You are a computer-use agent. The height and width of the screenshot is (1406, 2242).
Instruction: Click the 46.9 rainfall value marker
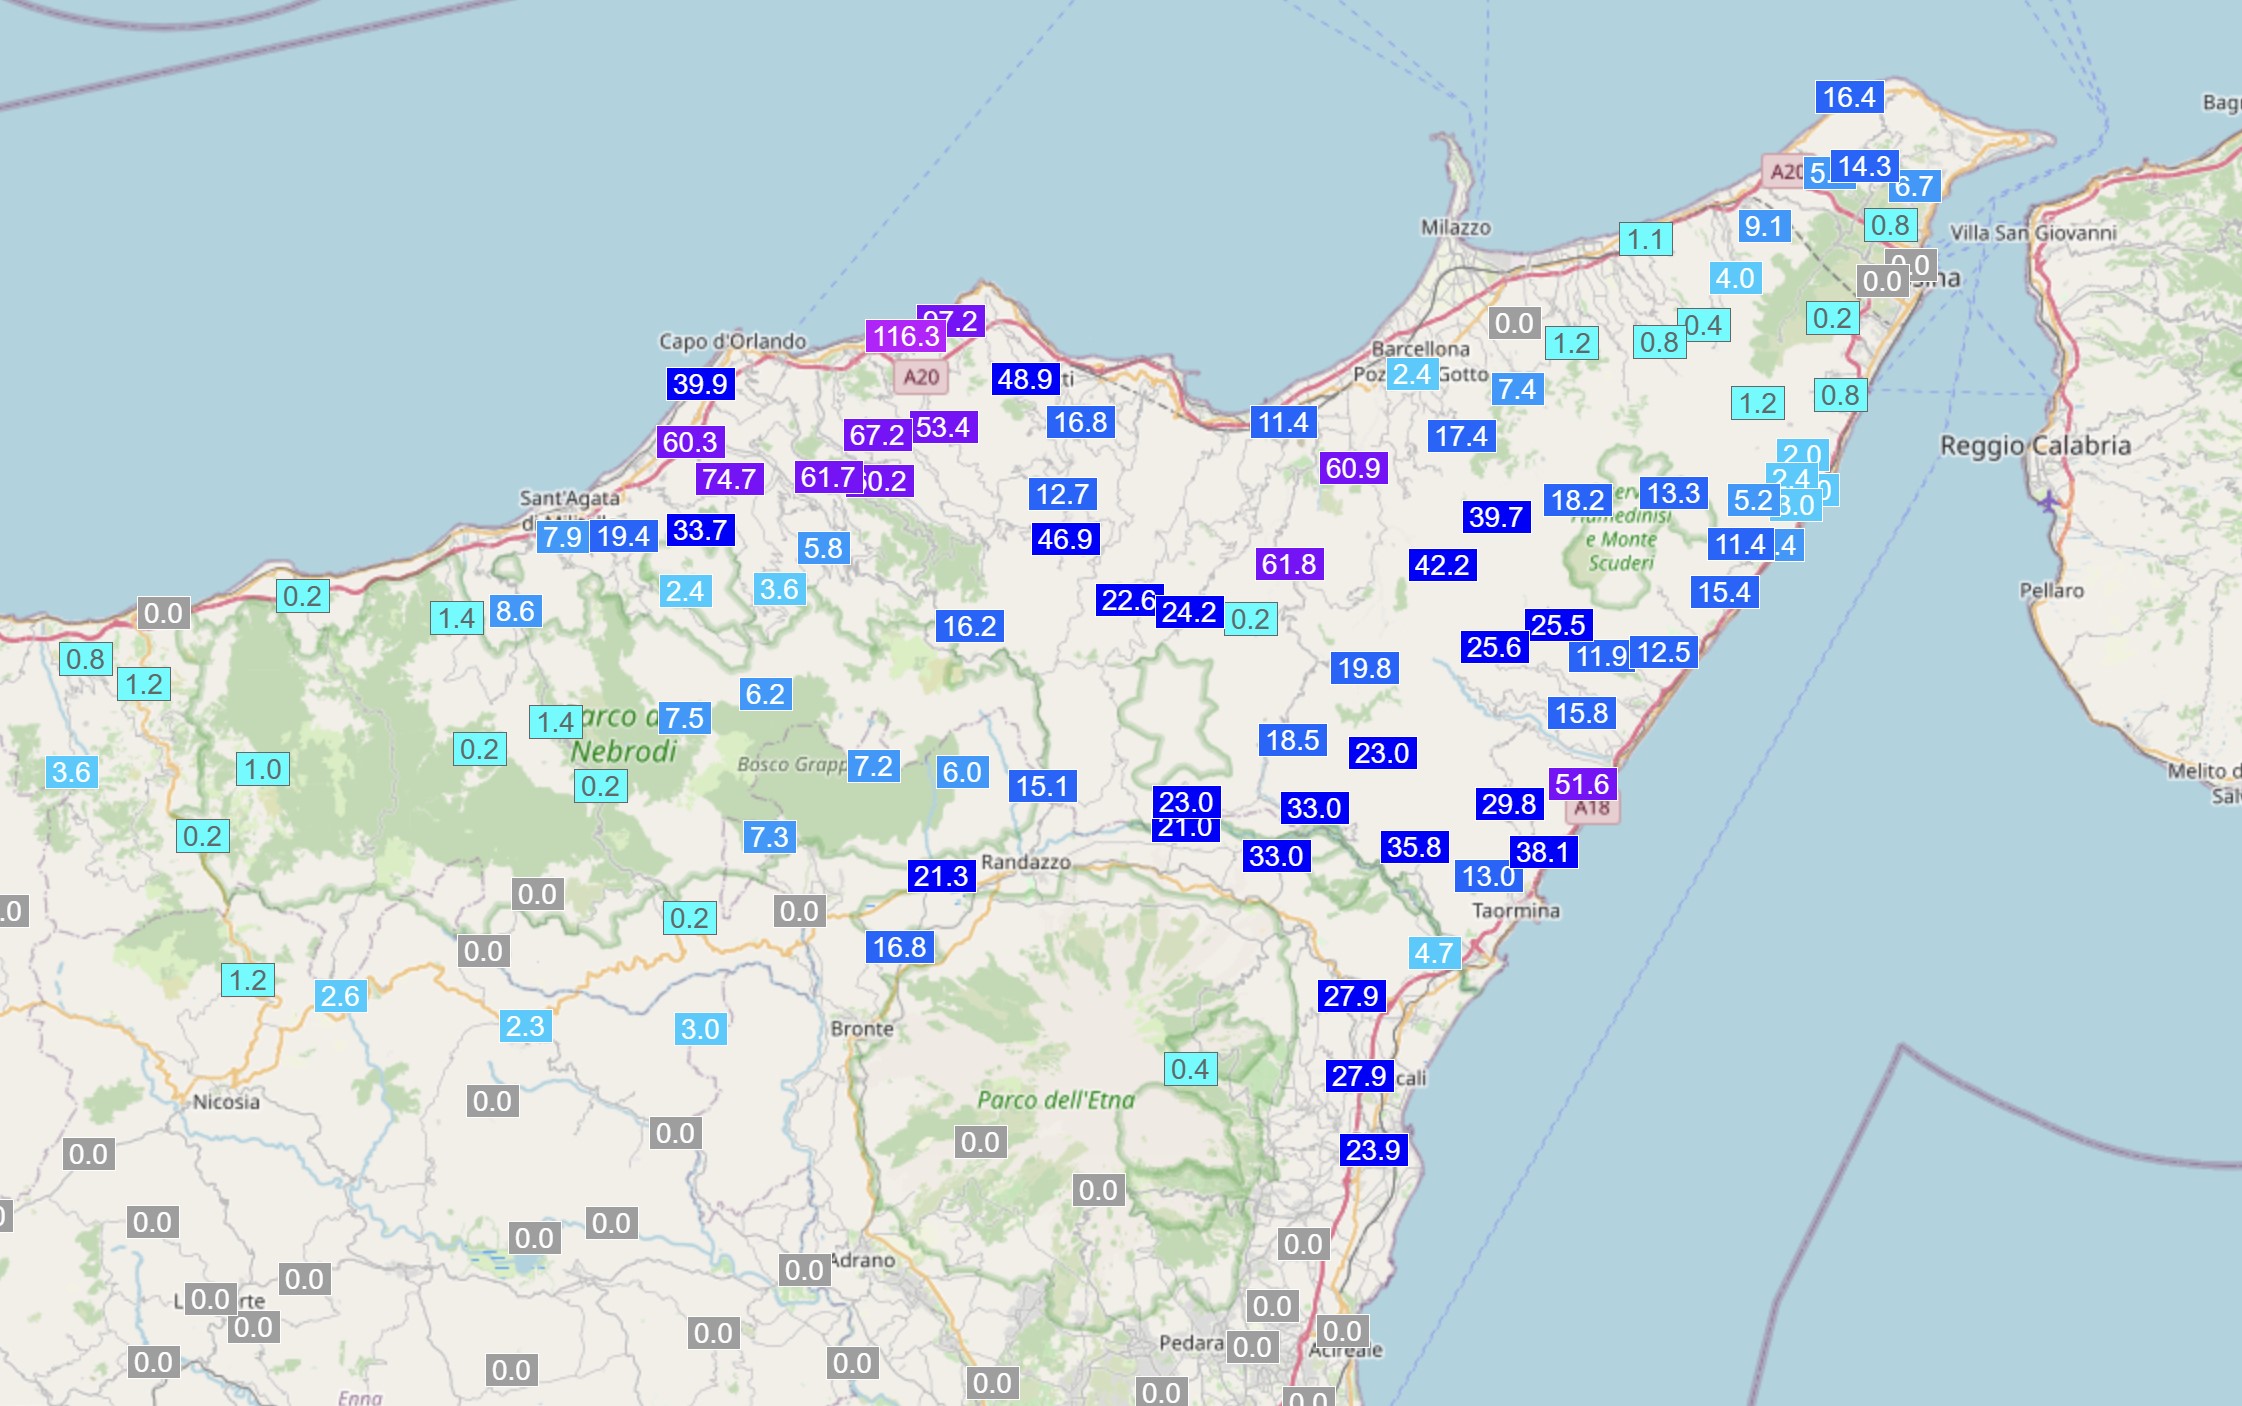[x=1065, y=539]
